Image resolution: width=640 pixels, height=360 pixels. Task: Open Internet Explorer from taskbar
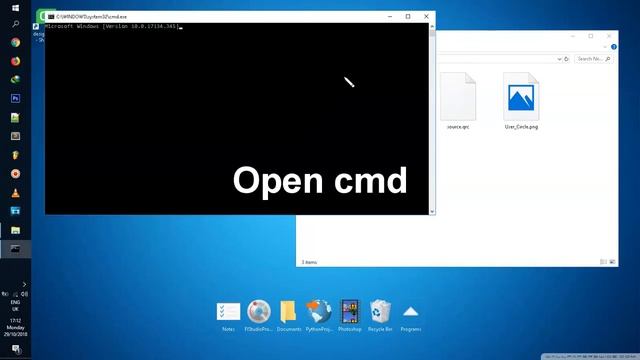16,80
